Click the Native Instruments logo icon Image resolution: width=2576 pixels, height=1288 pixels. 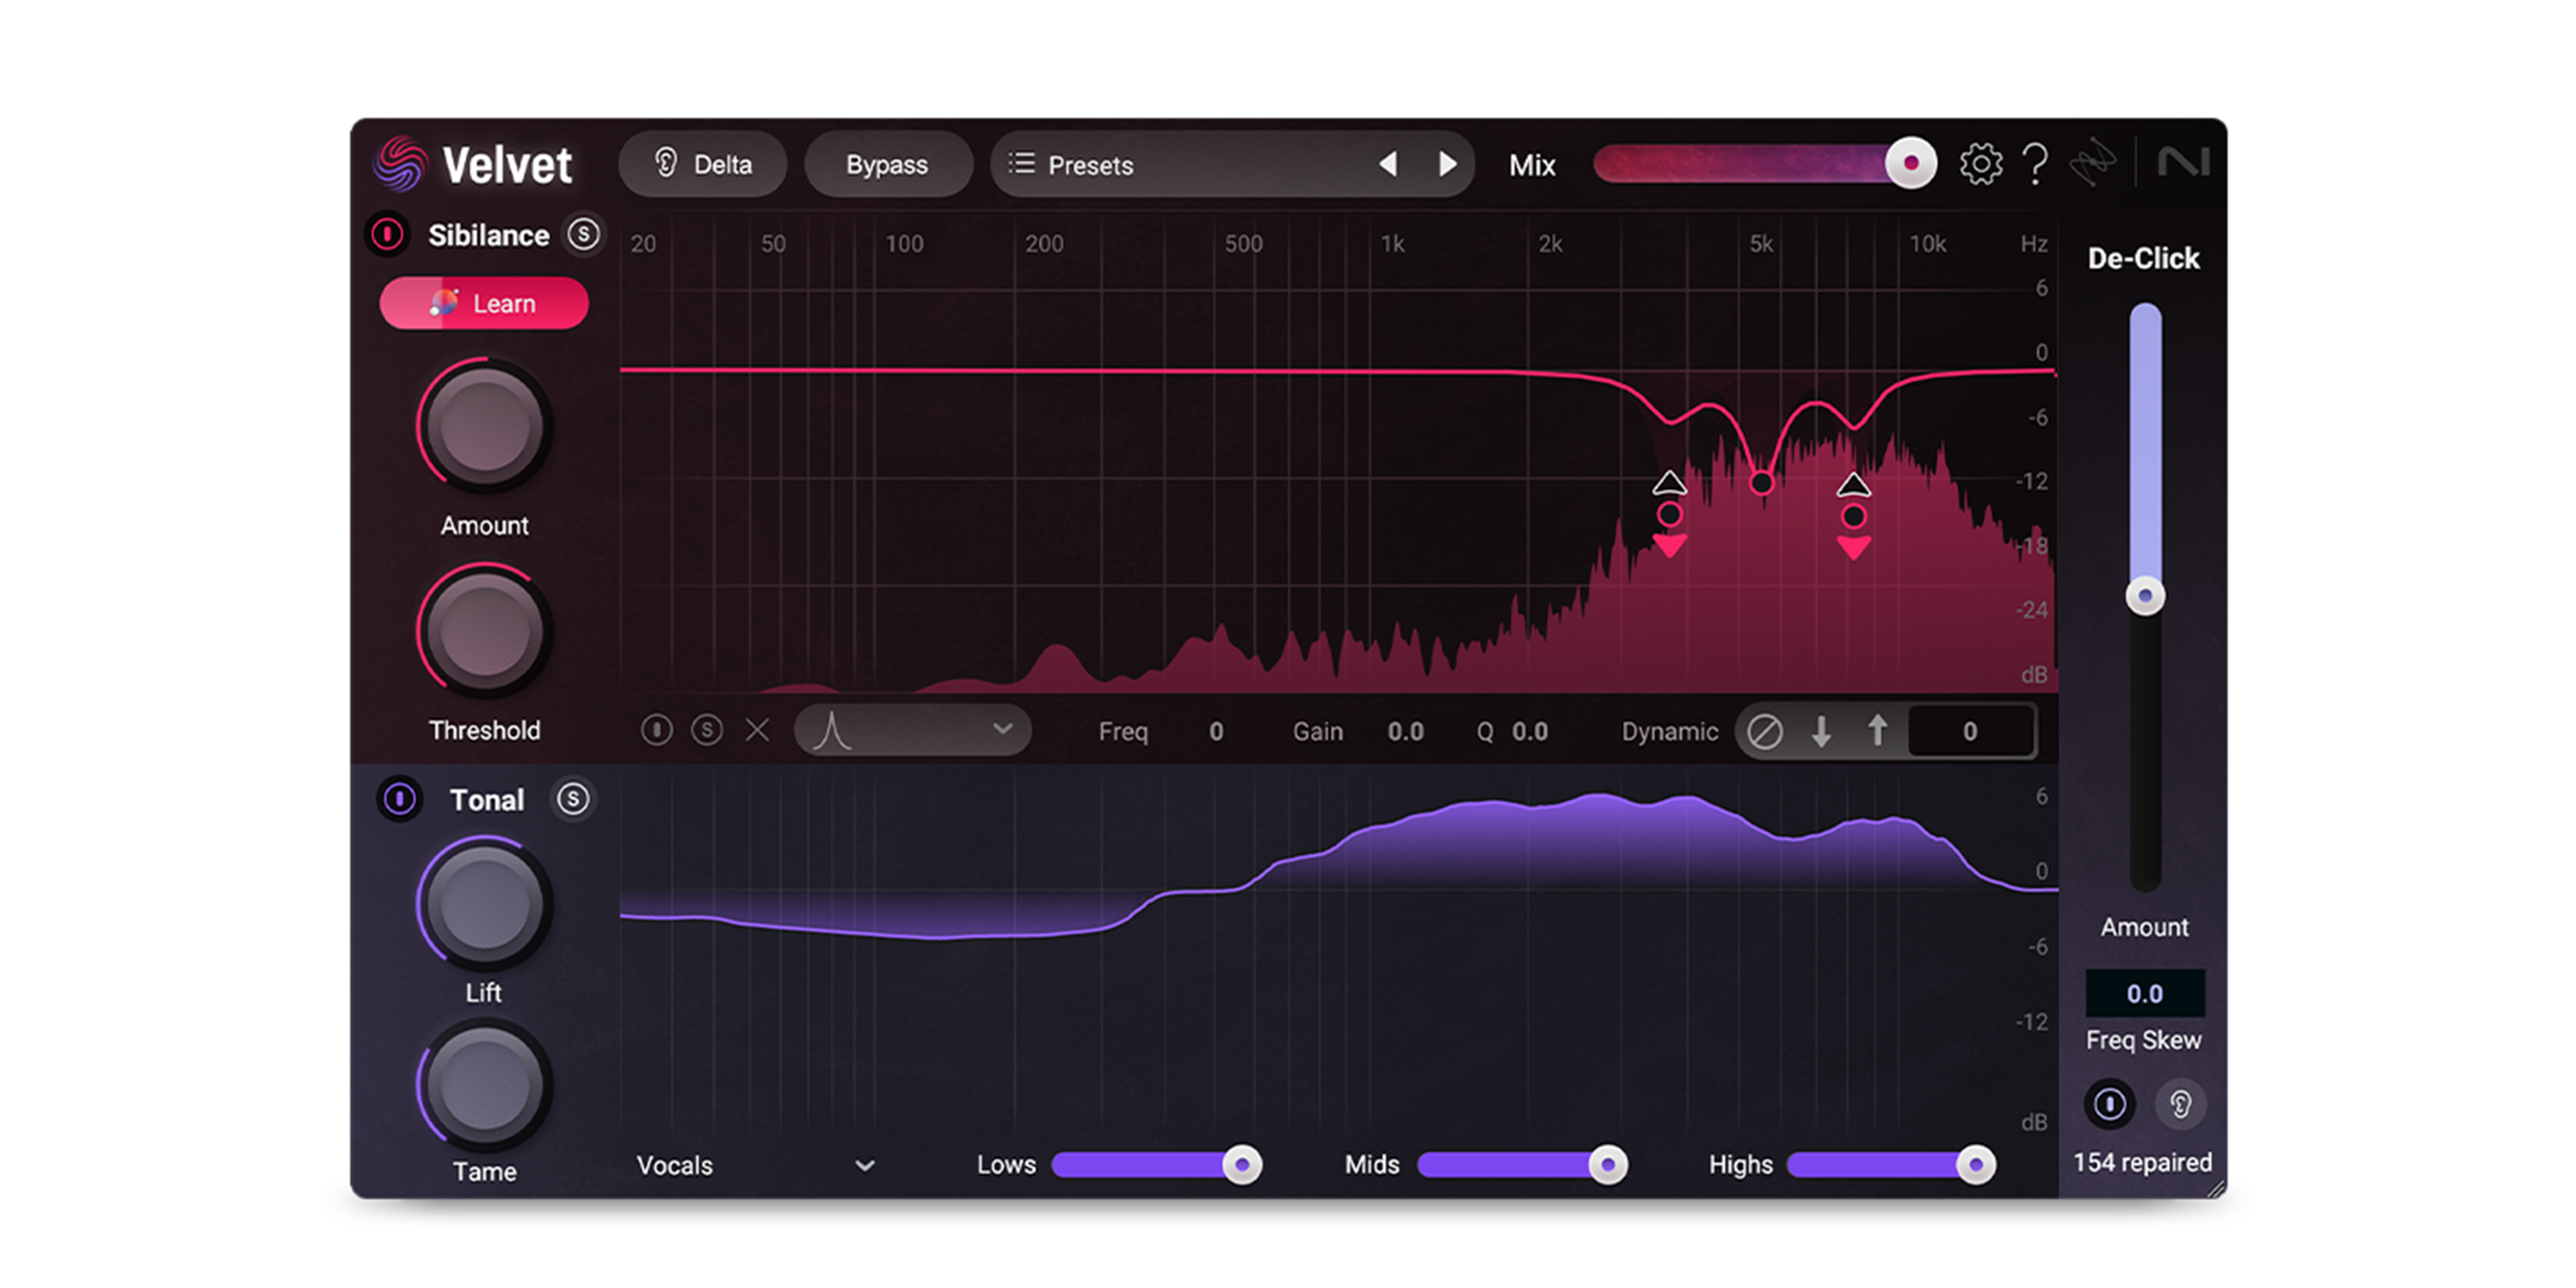pyautogui.click(x=2183, y=162)
